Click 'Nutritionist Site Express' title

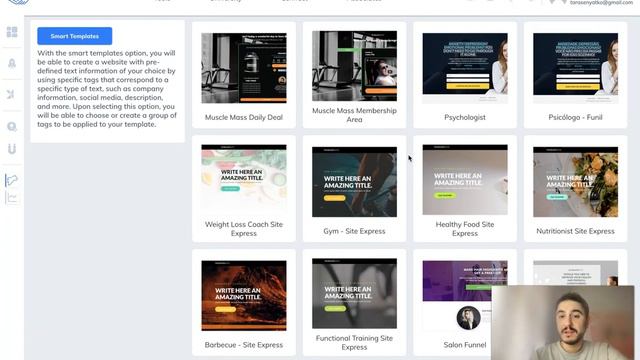tap(576, 231)
